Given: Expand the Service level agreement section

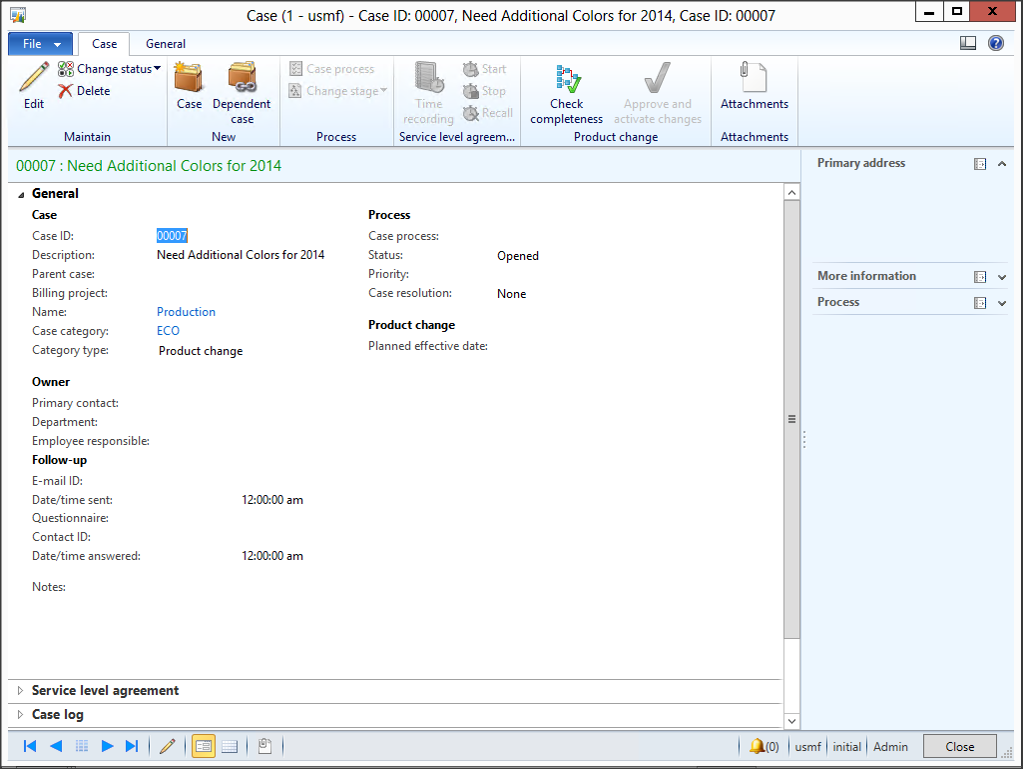Looking at the screenshot, I should [x=105, y=690].
